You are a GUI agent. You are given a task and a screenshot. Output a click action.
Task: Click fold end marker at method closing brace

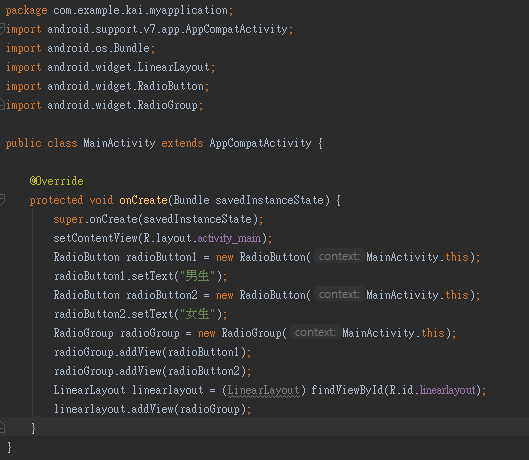tap(2, 428)
